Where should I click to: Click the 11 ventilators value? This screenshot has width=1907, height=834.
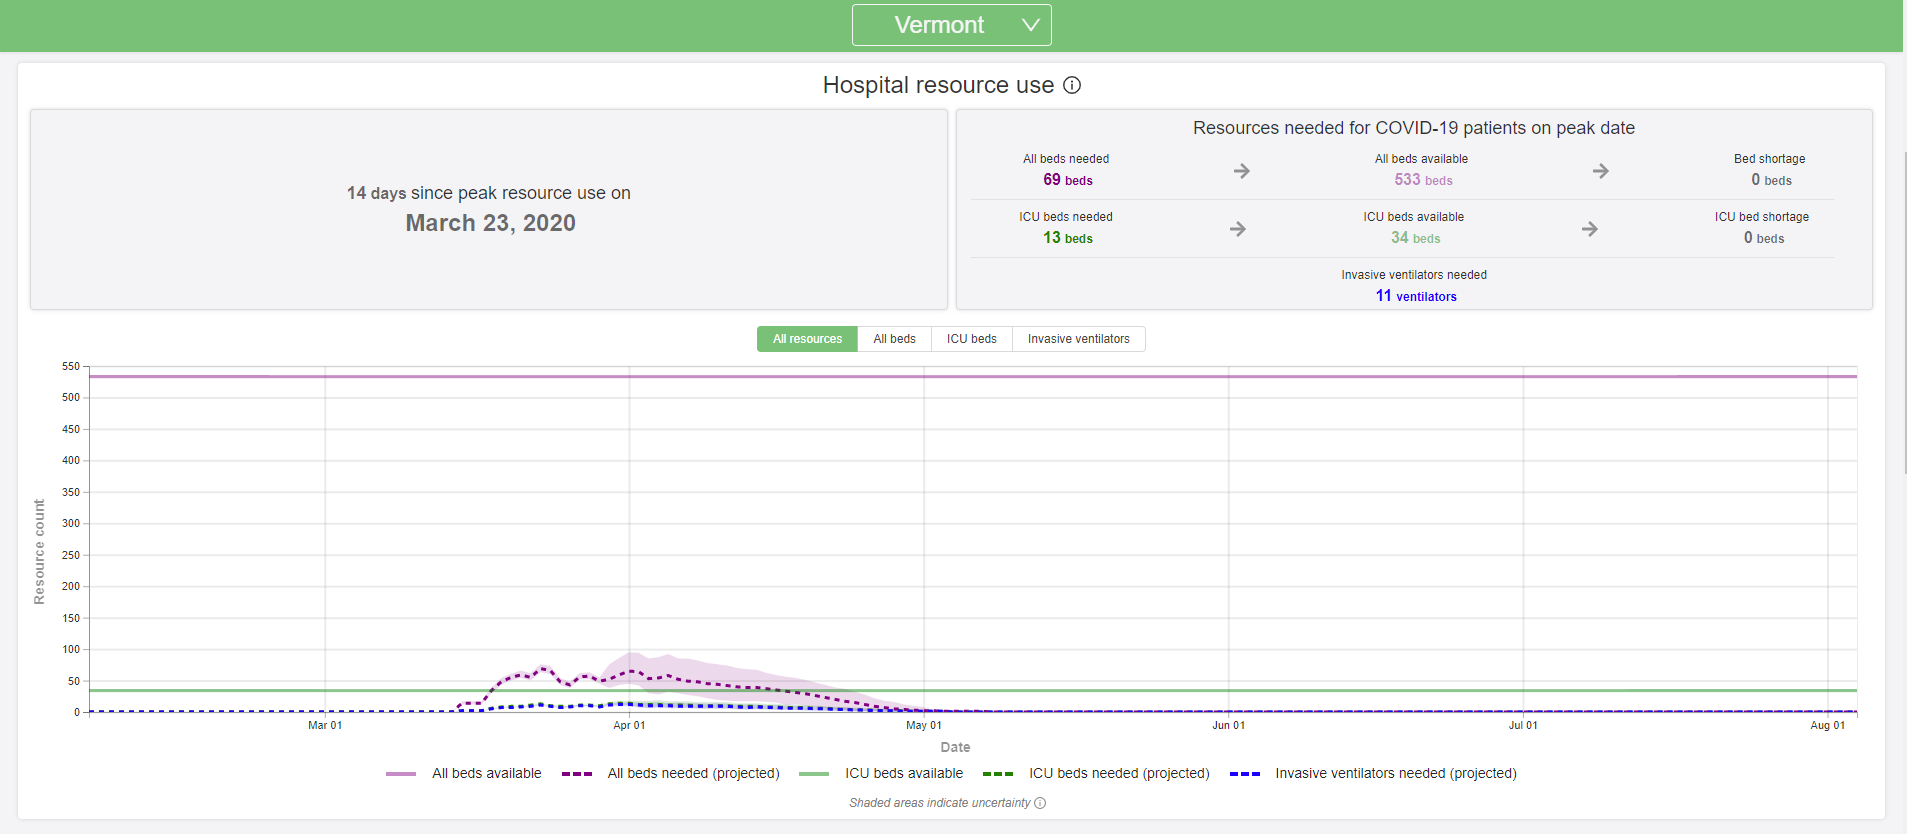(x=1416, y=296)
